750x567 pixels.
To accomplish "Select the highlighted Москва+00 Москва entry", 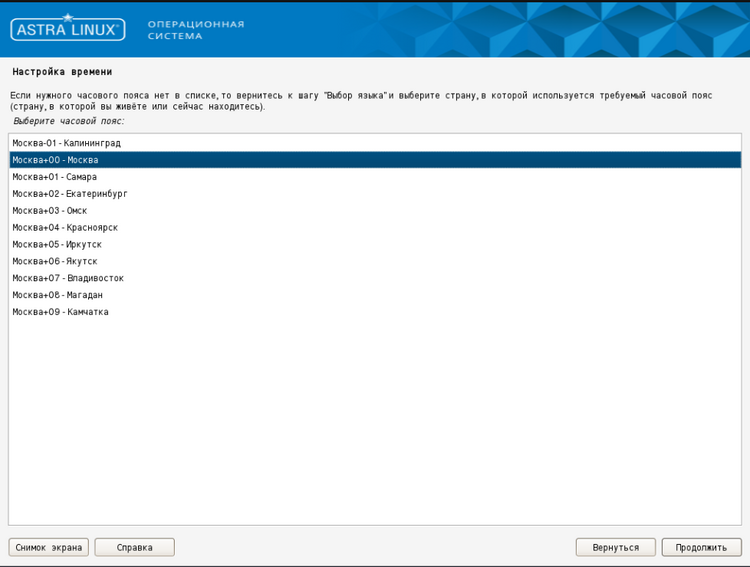I will pos(56,160).
